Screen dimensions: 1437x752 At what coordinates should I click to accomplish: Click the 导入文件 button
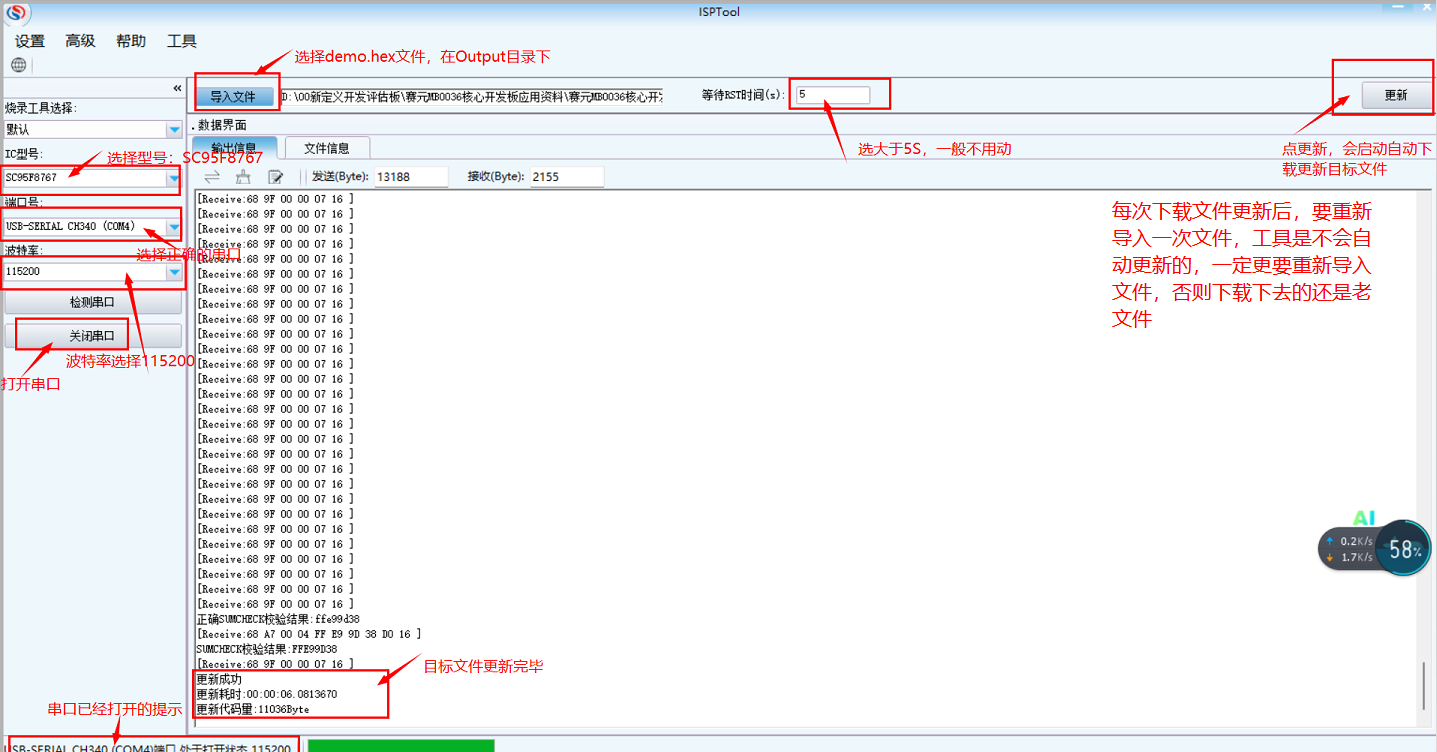coord(234,97)
